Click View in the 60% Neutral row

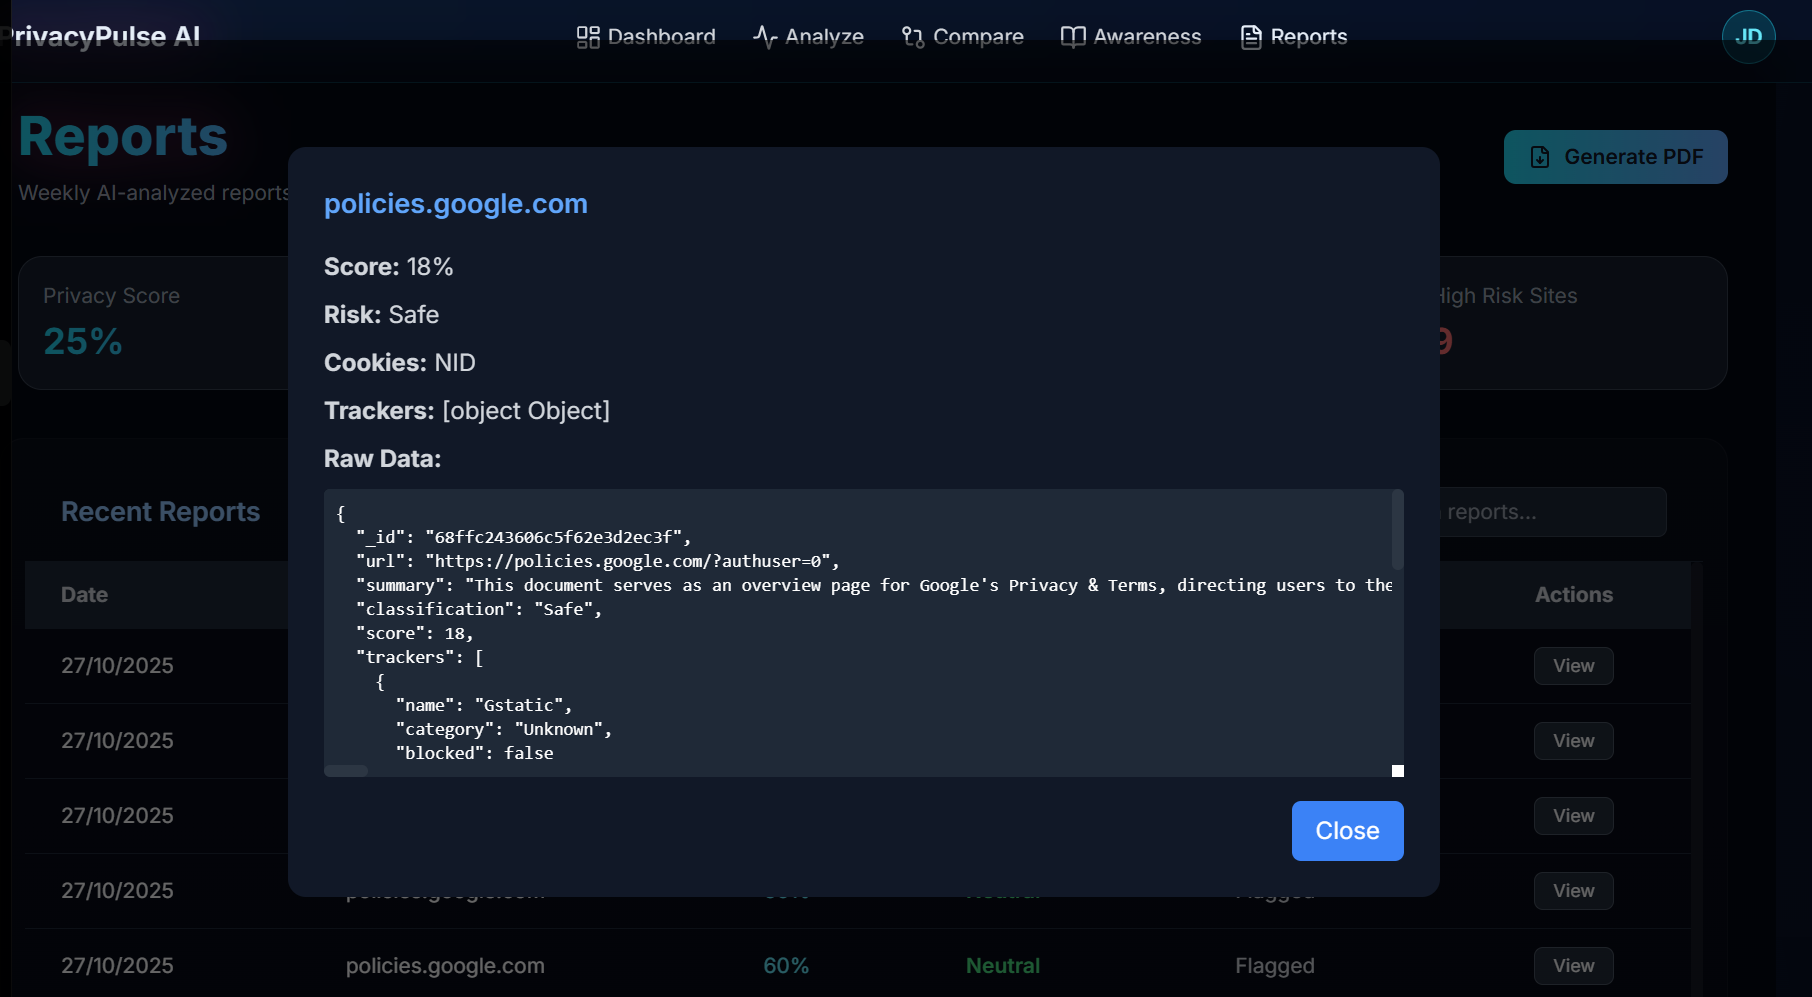(1574, 966)
